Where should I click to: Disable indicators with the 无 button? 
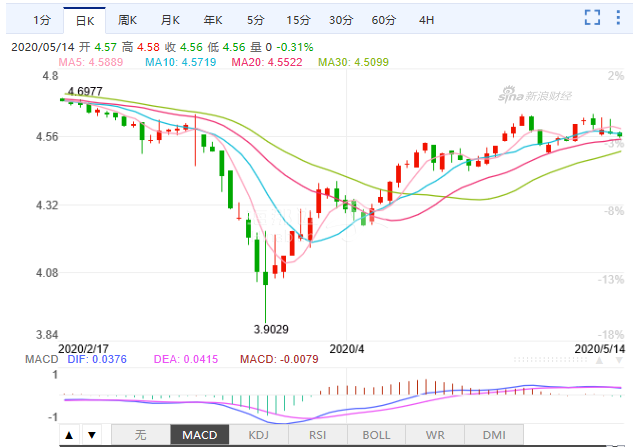tap(140, 435)
